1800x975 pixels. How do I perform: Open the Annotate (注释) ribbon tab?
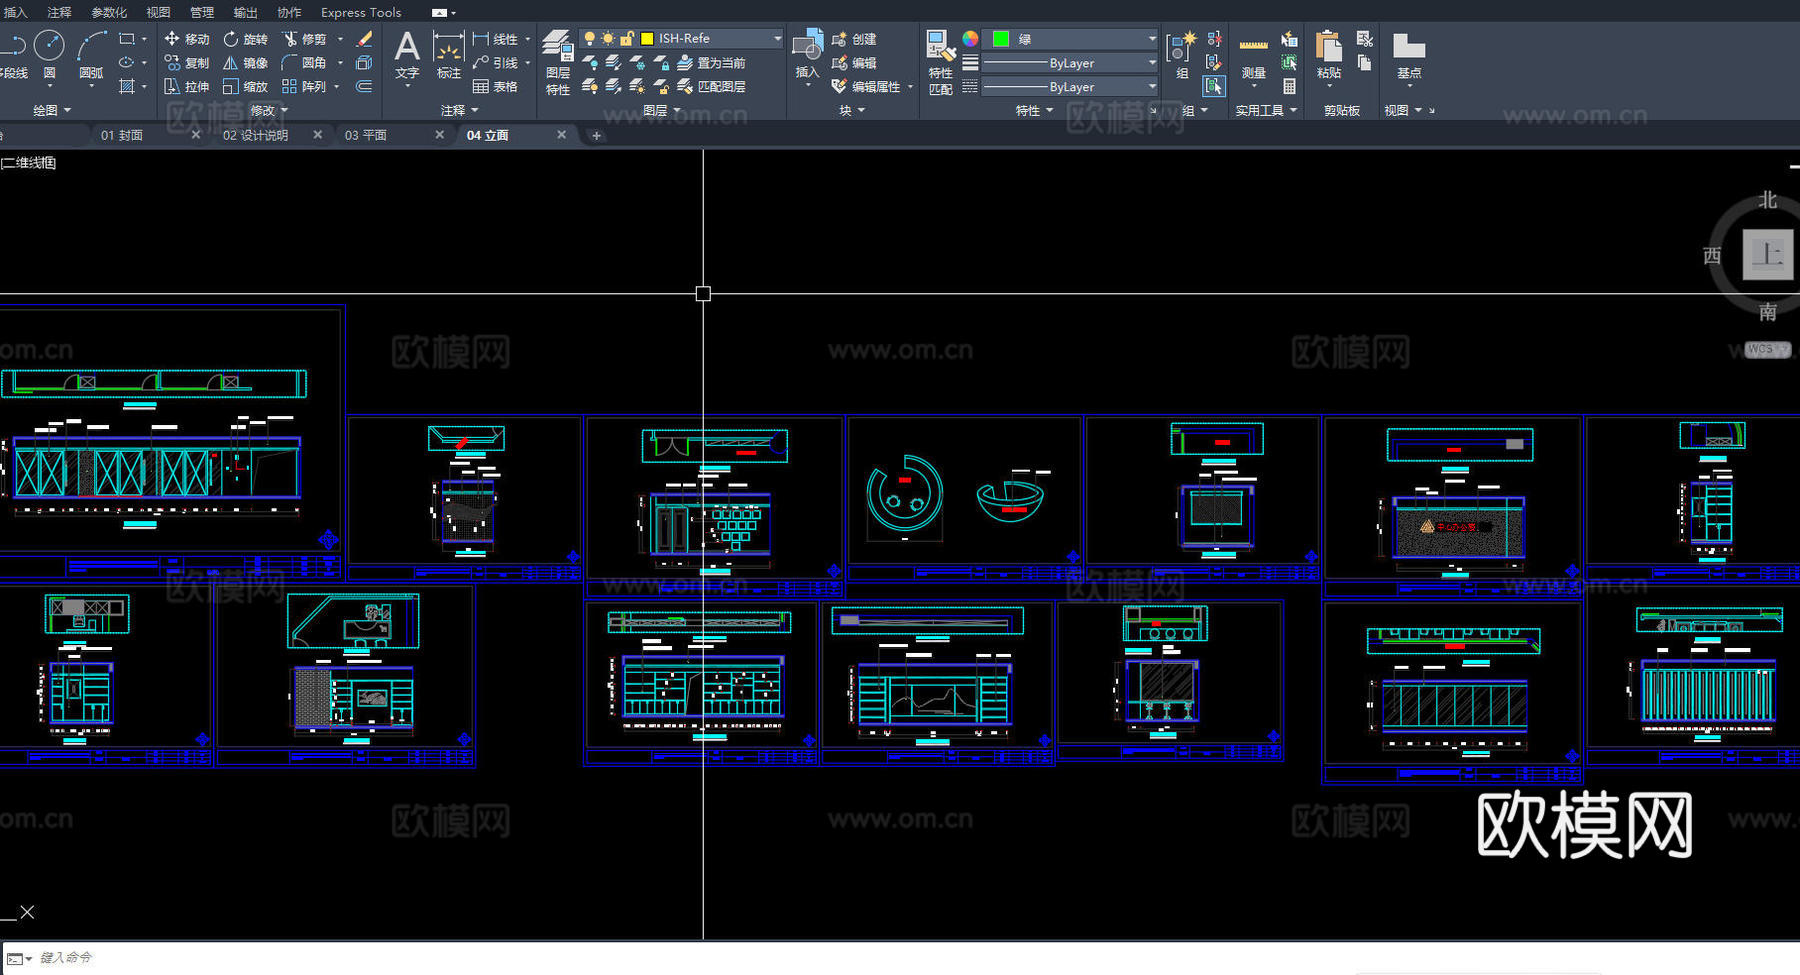point(60,12)
